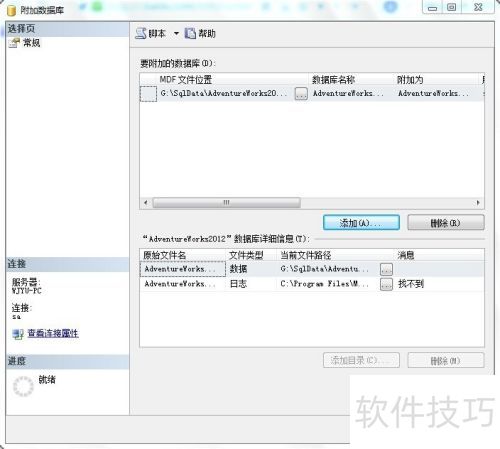
Task: Click the 添加(A)... Add button
Action: click(x=361, y=222)
